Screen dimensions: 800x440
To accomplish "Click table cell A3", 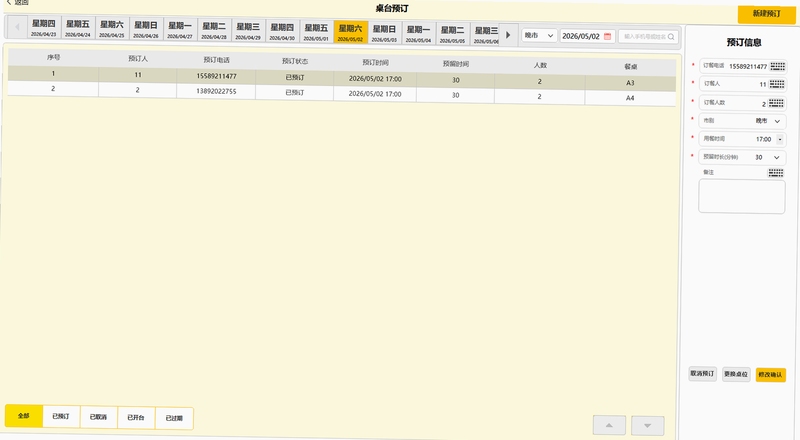I will point(630,83).
